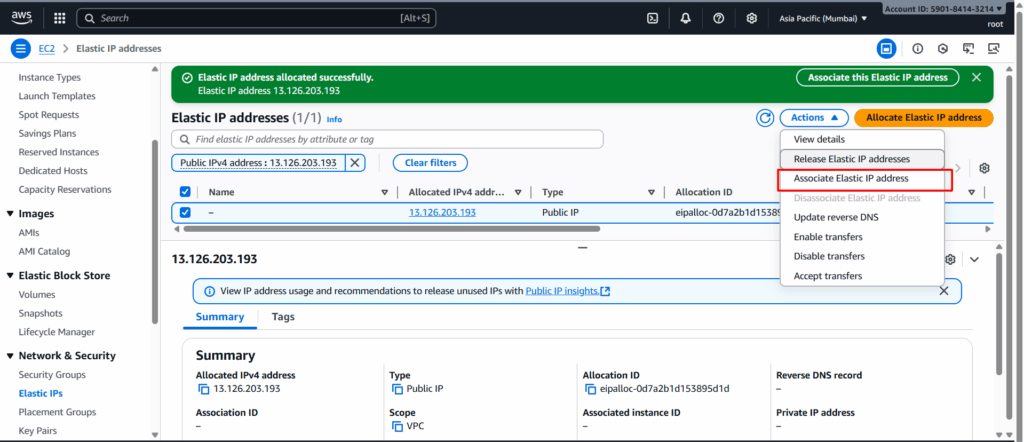Go to EC2 breadcrumb link
Viewport: 1024px width, 442px height.
click(x=46, y=48)
